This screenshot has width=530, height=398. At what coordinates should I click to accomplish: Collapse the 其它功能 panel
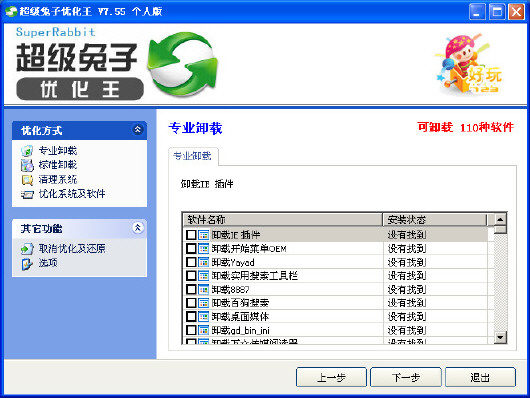(x=138, y=228)
